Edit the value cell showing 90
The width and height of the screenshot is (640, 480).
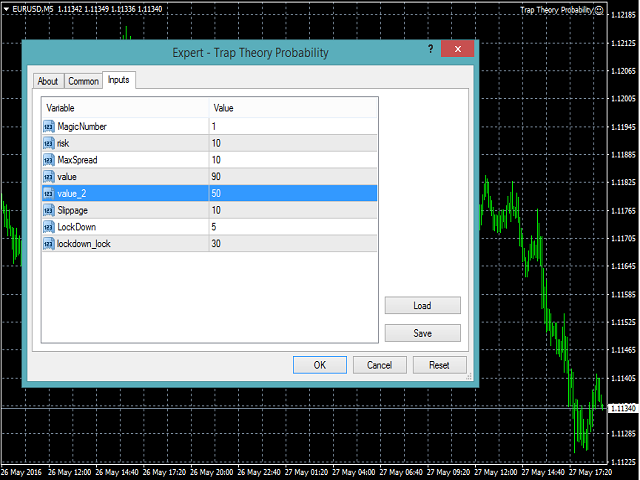tap(293, 177)
